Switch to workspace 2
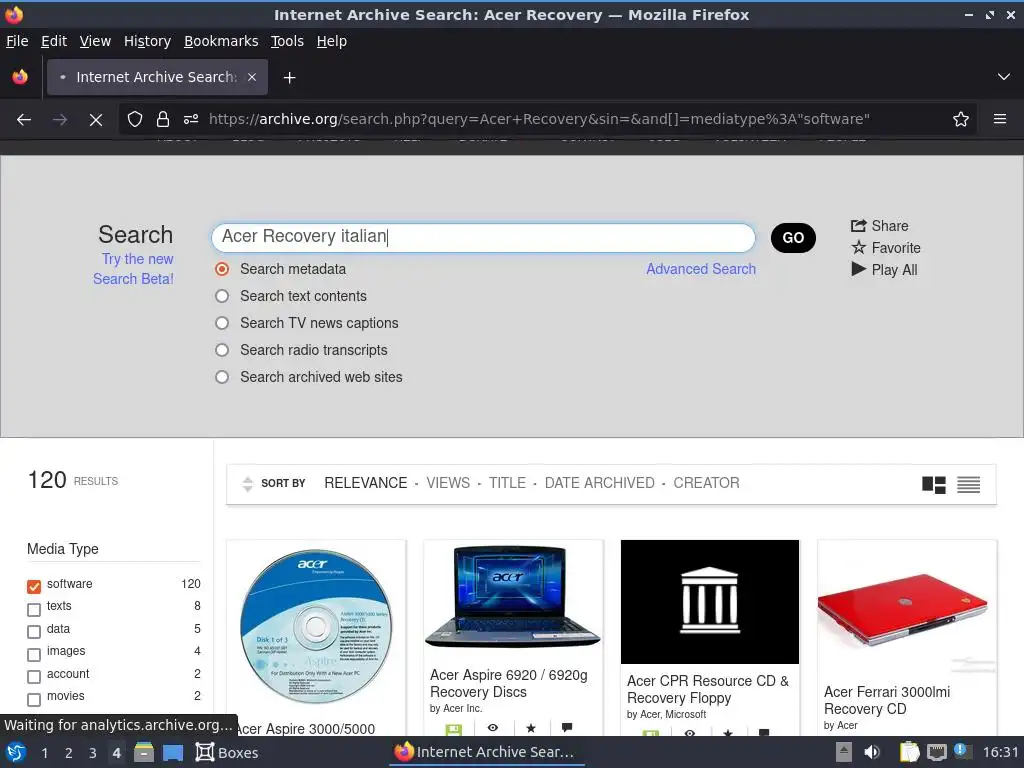 click(x=69, y=753)
